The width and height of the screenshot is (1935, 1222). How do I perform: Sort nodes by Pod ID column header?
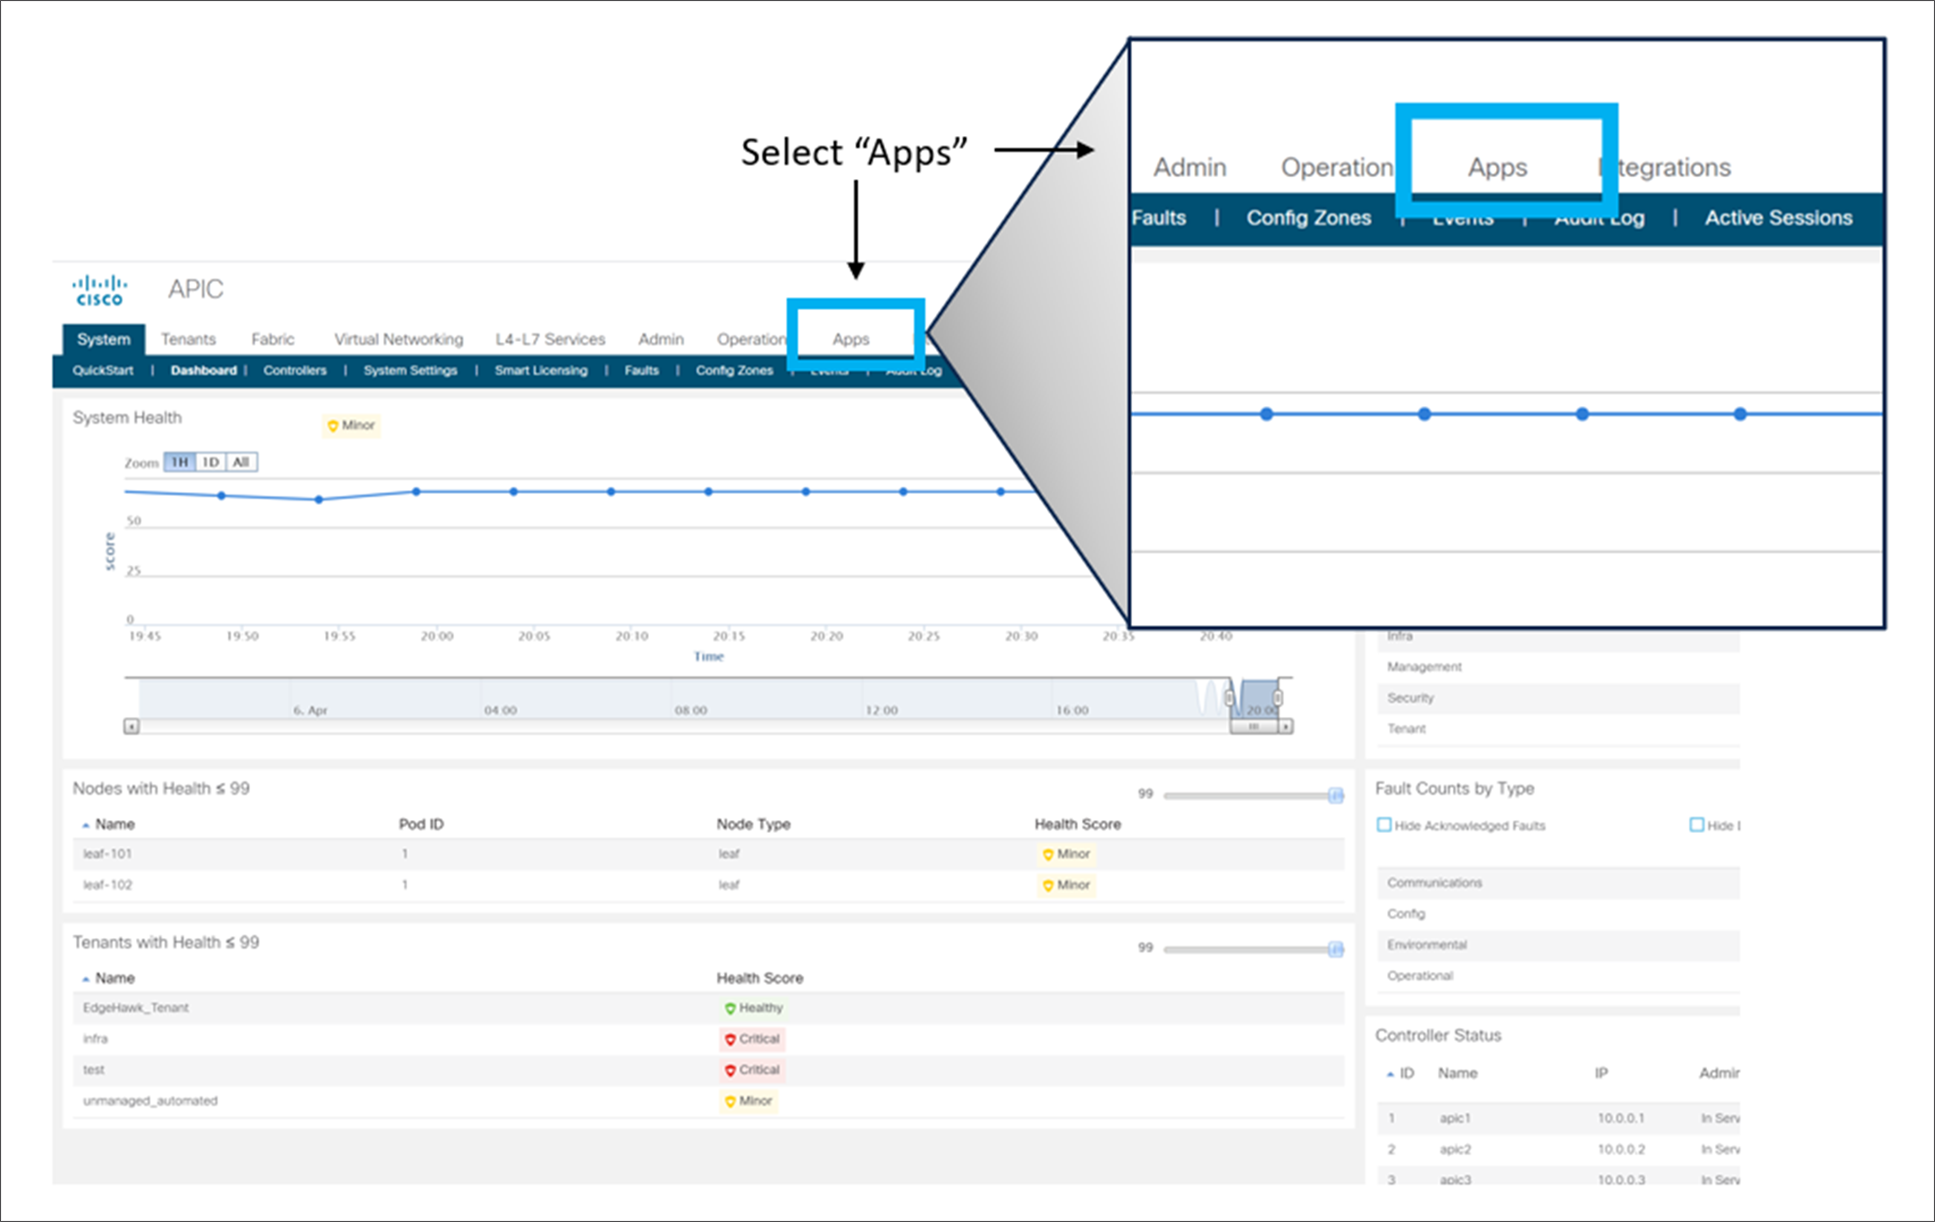[x=421, y=824]
